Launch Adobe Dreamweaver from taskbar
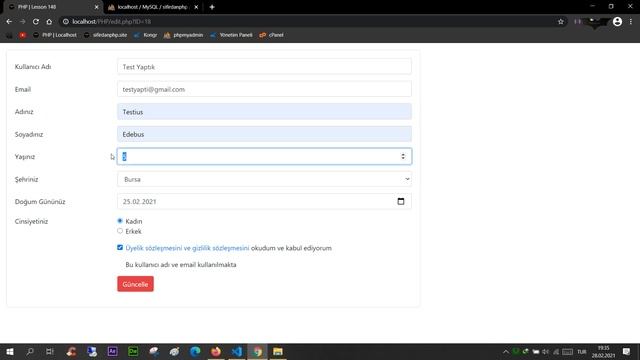The image size is (640, 360). [x=133, y=351]
